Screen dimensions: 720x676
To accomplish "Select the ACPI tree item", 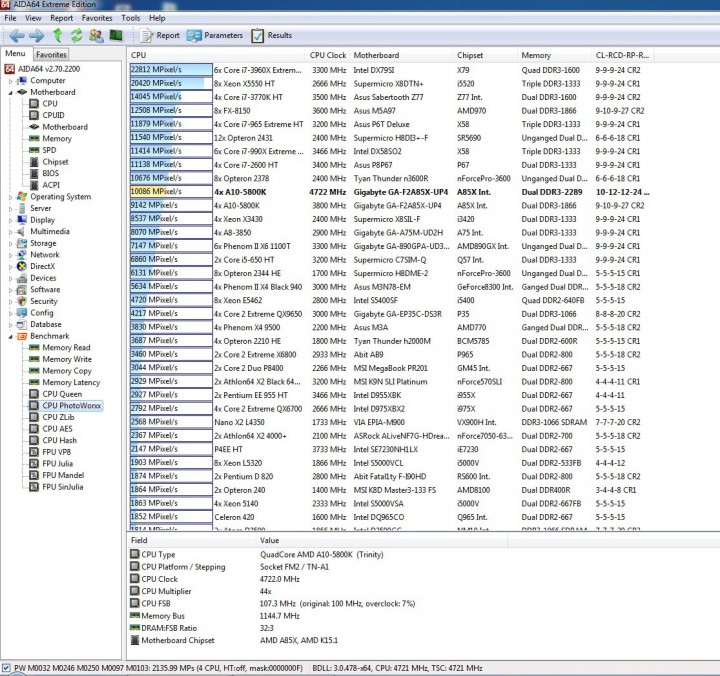I will point(51,185).
